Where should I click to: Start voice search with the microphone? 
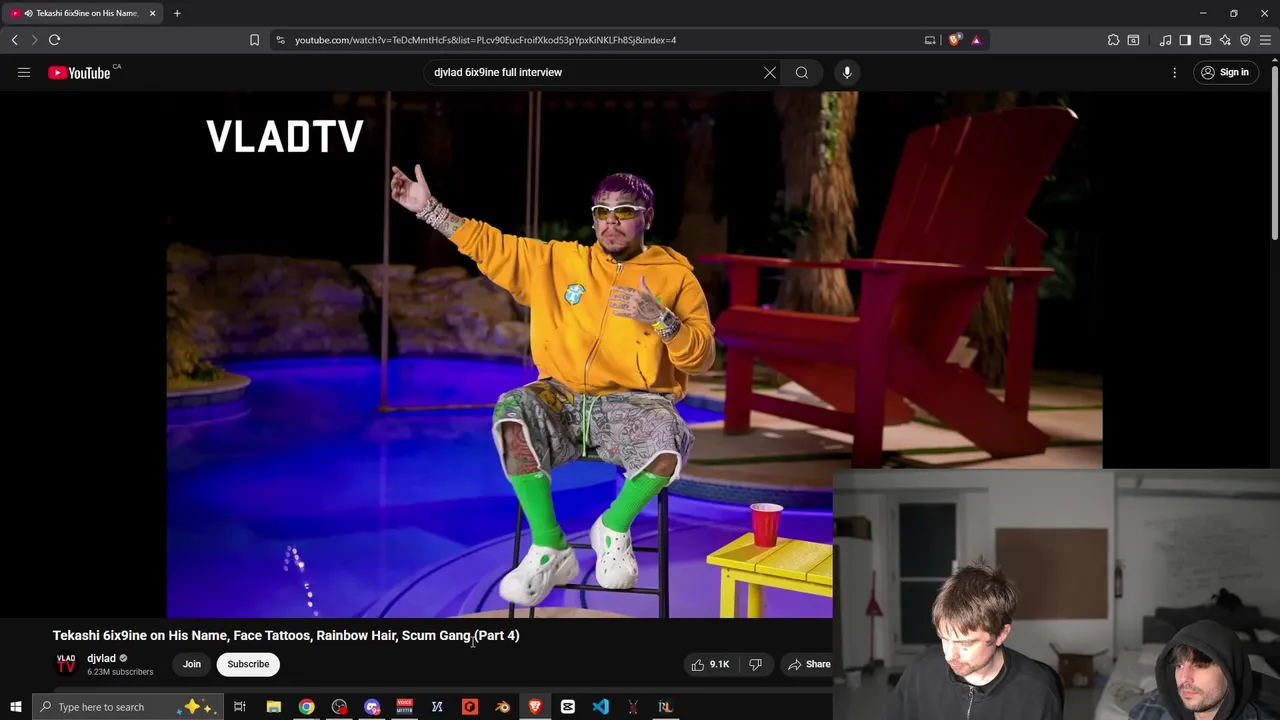847,72
